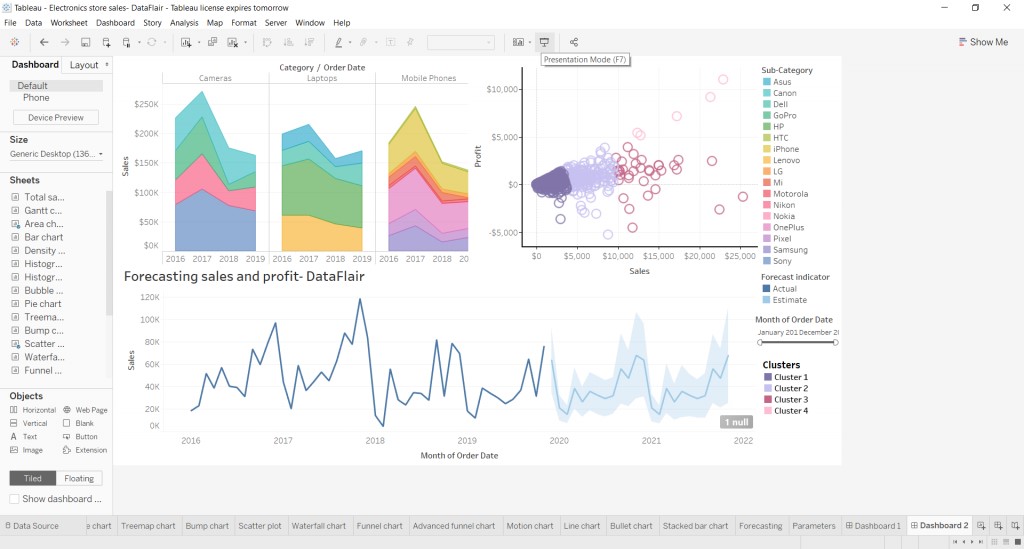This screenshot has height=549, width=1024.
Task: Click the Presentation Mode toolbar icon
Action: [x=544, y=42]
